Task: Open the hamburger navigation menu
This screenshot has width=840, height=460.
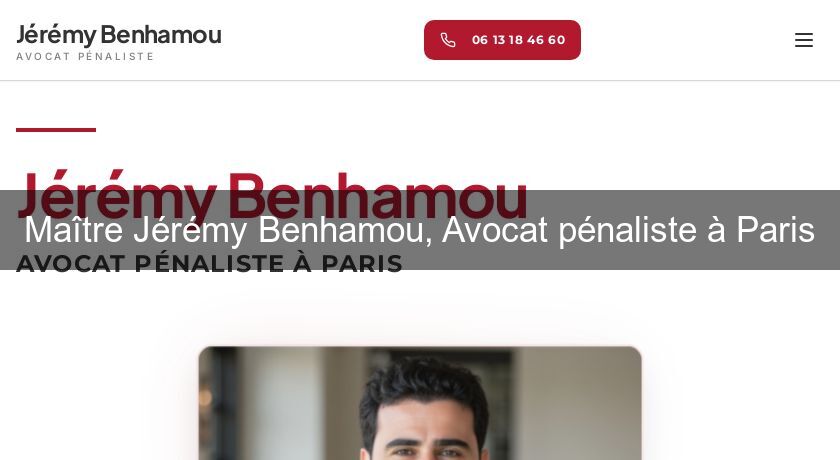Action: point(804,40)
